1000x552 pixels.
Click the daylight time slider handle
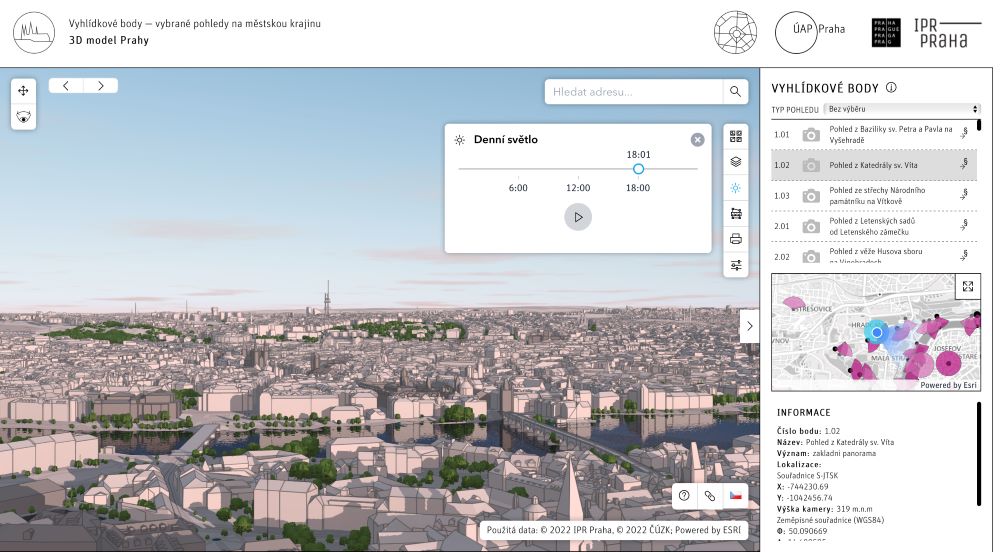click(x=638, y=169)
